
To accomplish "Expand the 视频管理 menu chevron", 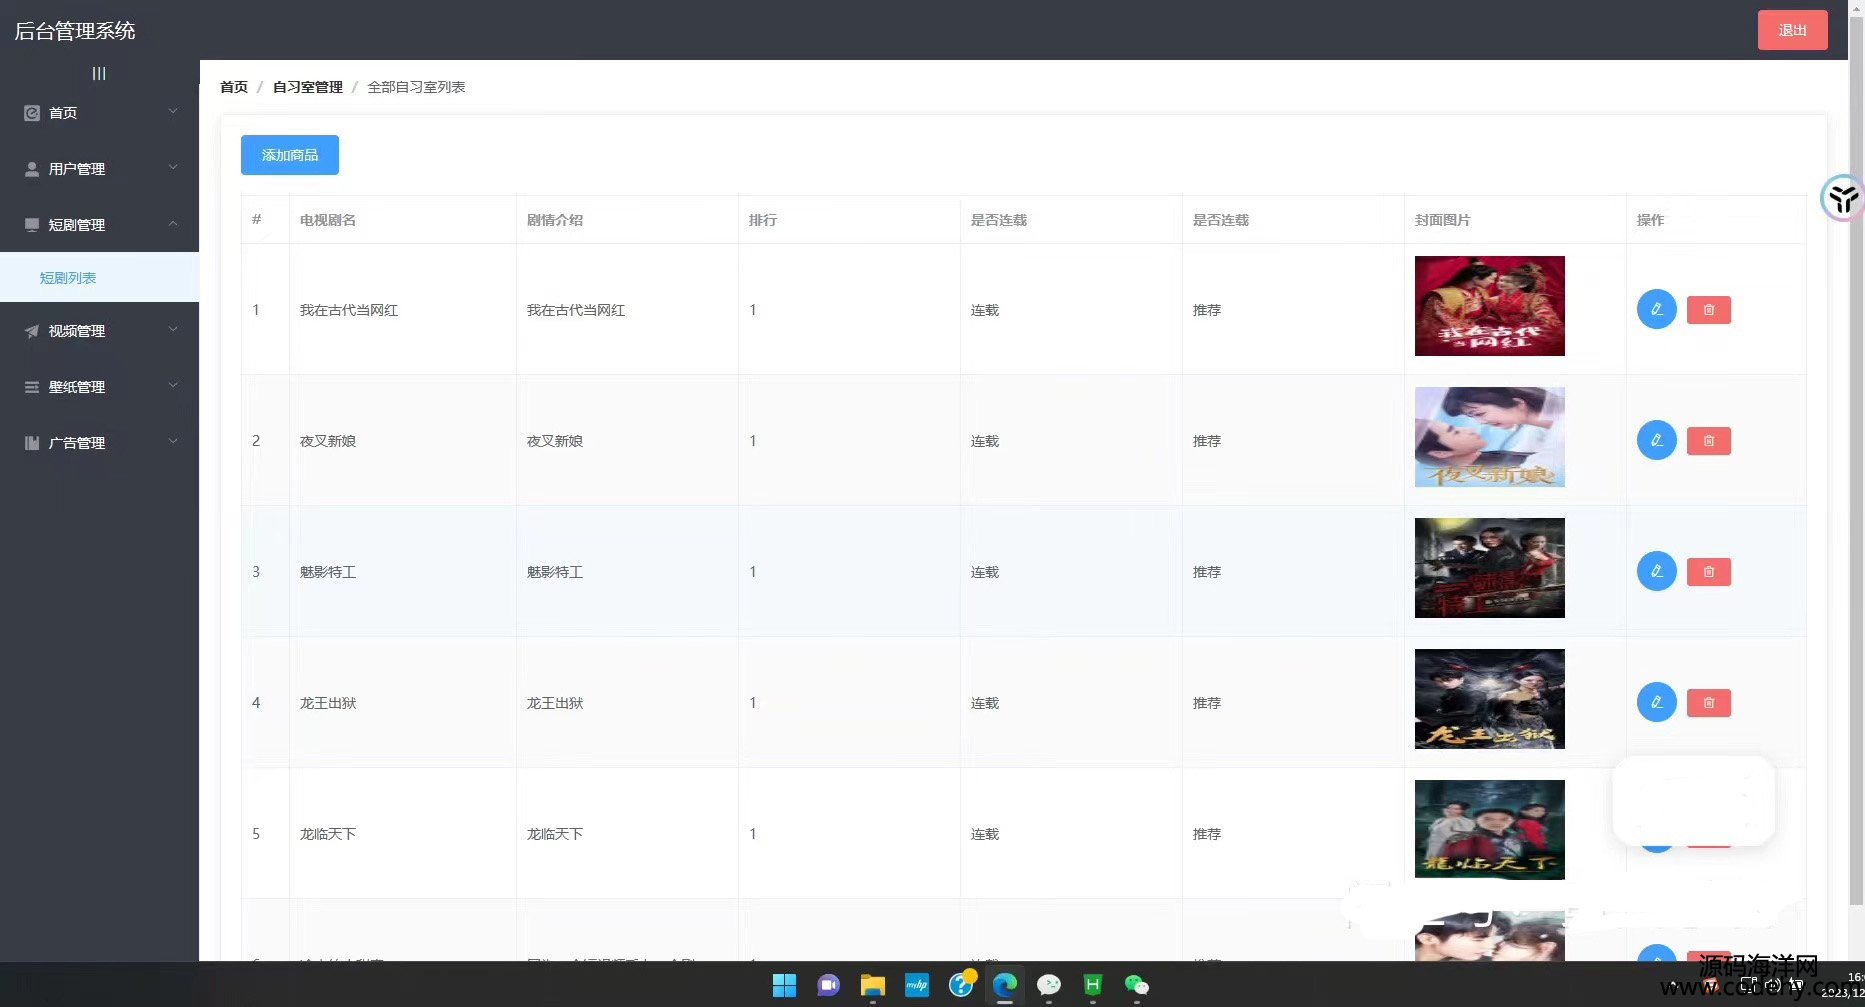I will (x=173, y=329).
